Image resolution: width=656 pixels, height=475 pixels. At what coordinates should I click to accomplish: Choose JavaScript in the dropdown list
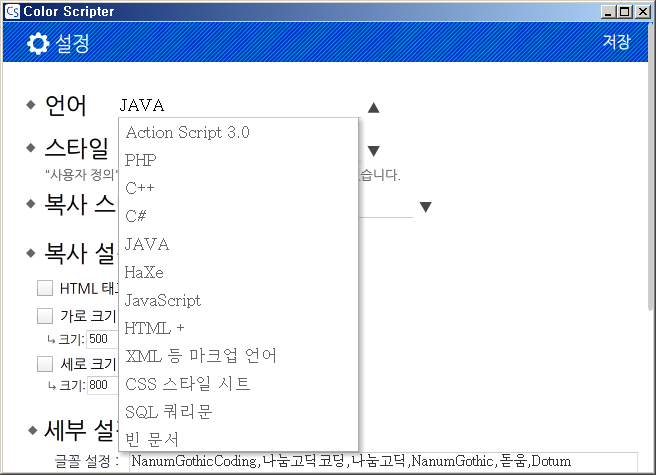[163, 300]
